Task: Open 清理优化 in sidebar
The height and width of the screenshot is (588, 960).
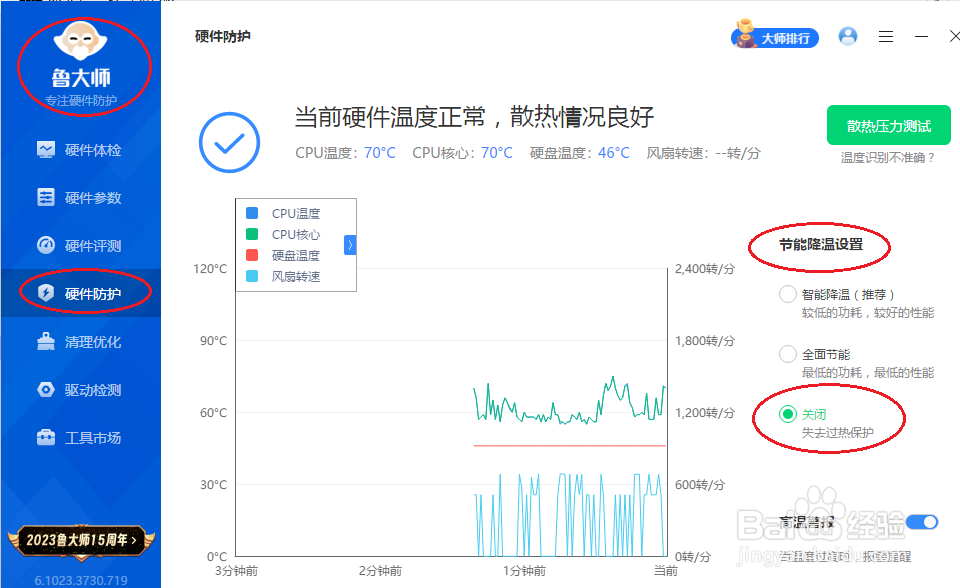Action: (80, 342)
